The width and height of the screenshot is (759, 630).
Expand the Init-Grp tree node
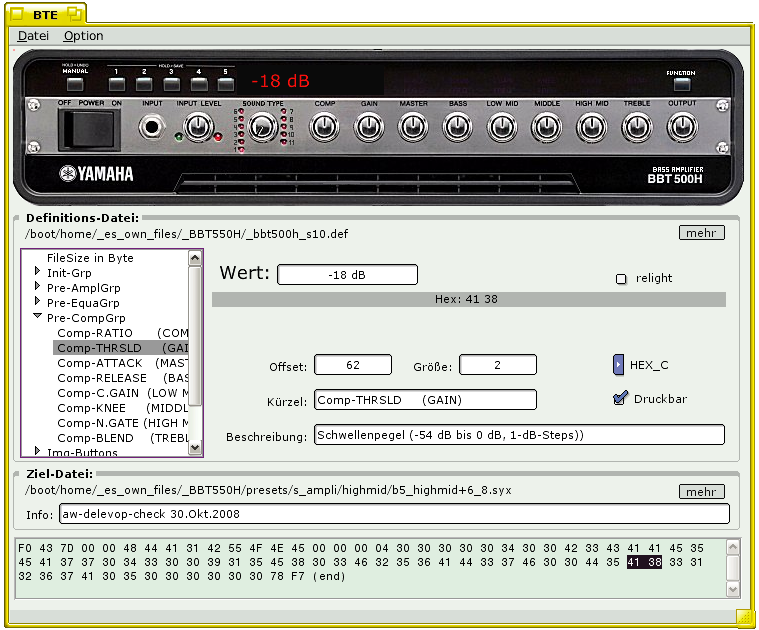pyautogui.click(x=37, y=271)
